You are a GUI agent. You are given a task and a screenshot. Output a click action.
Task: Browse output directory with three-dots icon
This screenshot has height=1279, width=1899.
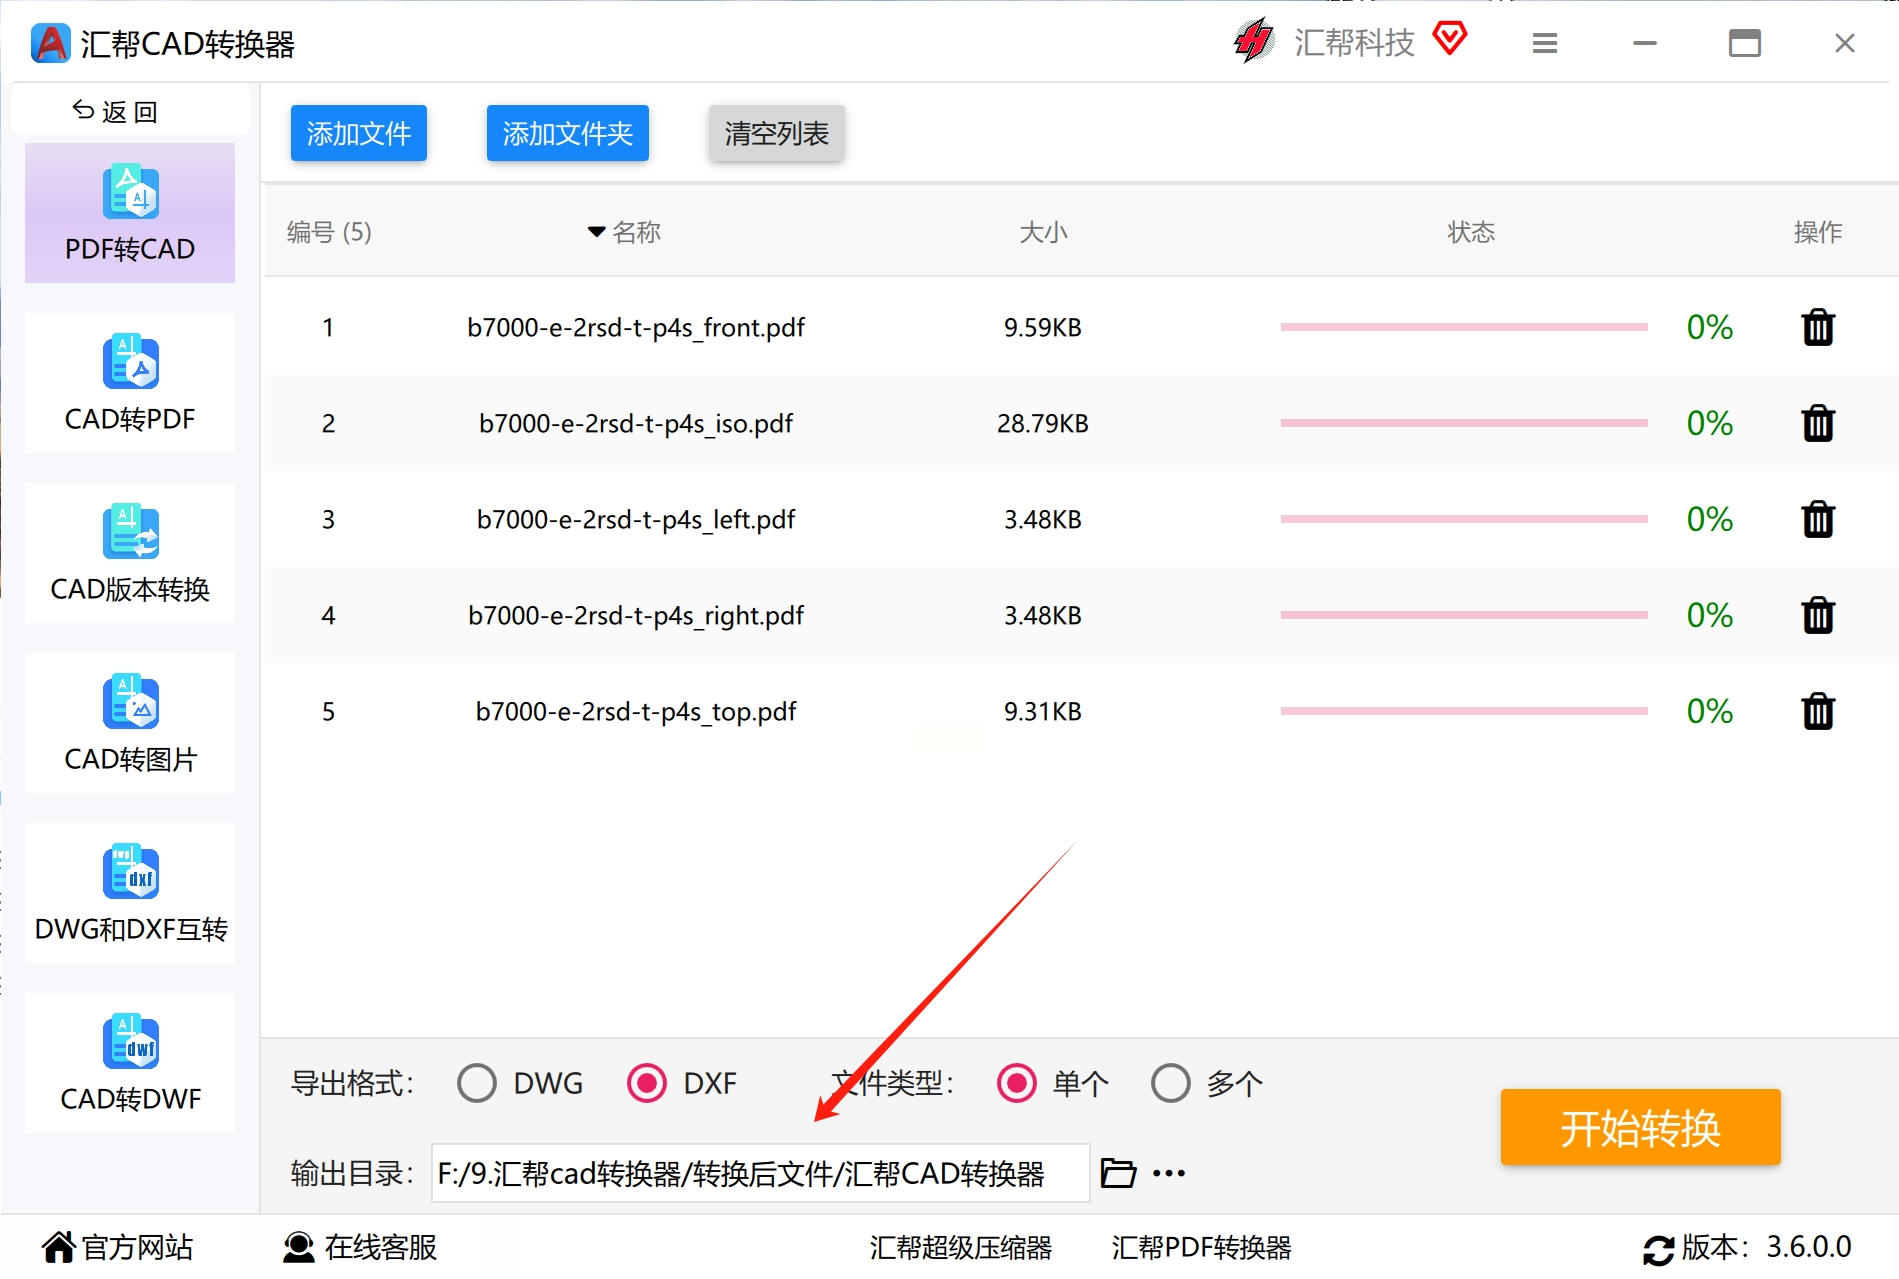1169,1173
